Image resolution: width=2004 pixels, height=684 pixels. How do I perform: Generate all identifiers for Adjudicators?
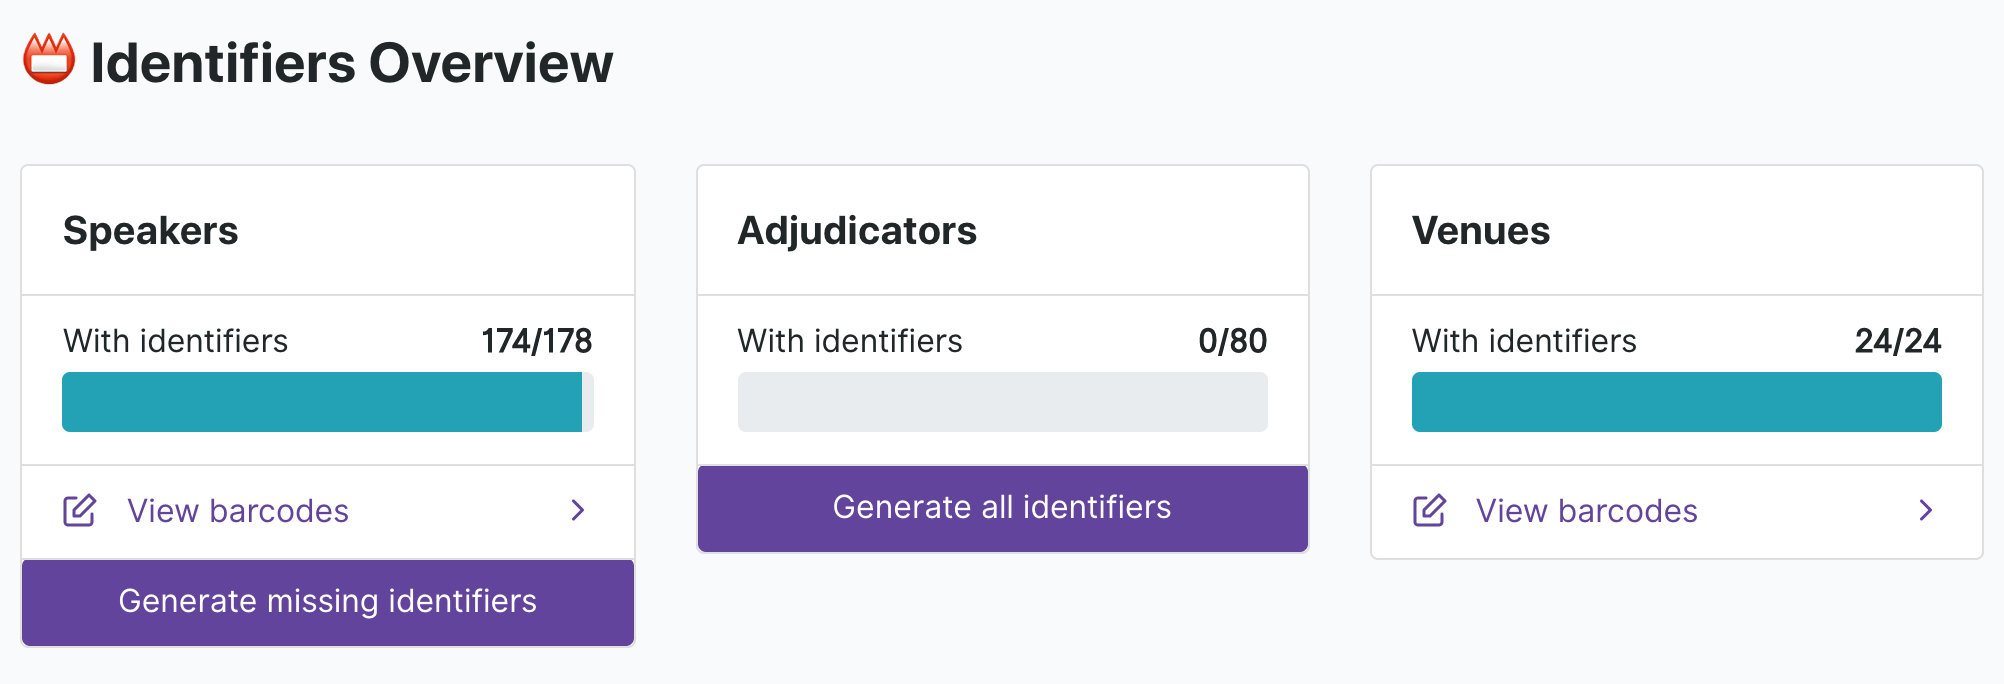(x=1003, y=508)
